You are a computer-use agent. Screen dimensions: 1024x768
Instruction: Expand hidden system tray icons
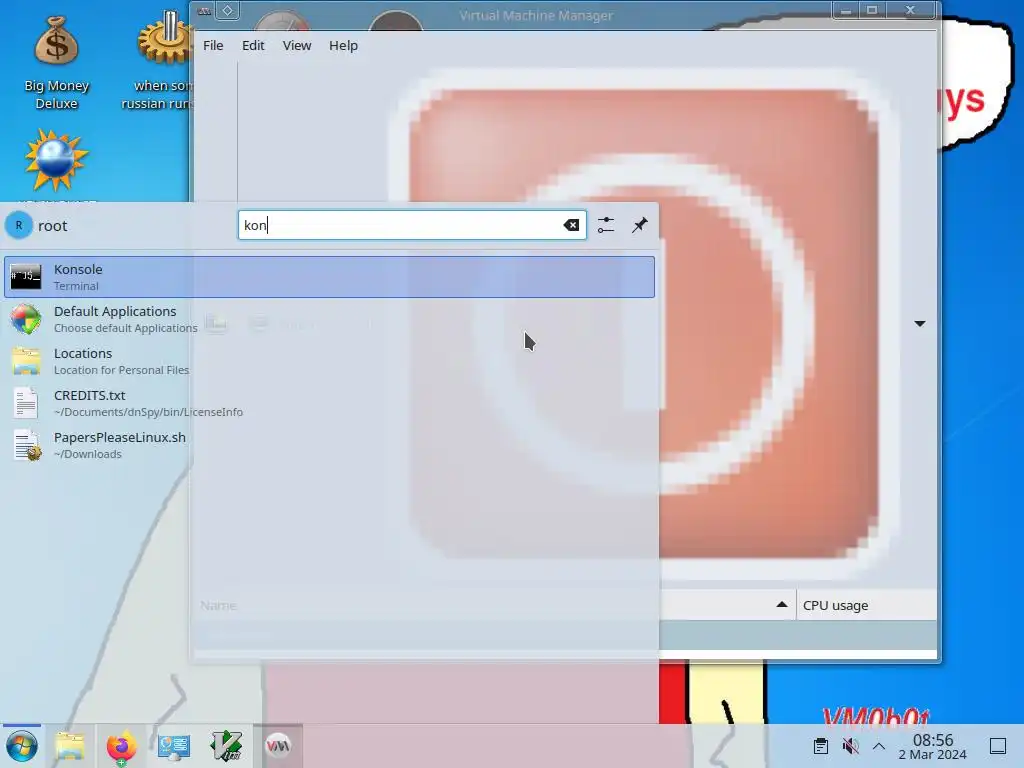(x=879, y=746)
